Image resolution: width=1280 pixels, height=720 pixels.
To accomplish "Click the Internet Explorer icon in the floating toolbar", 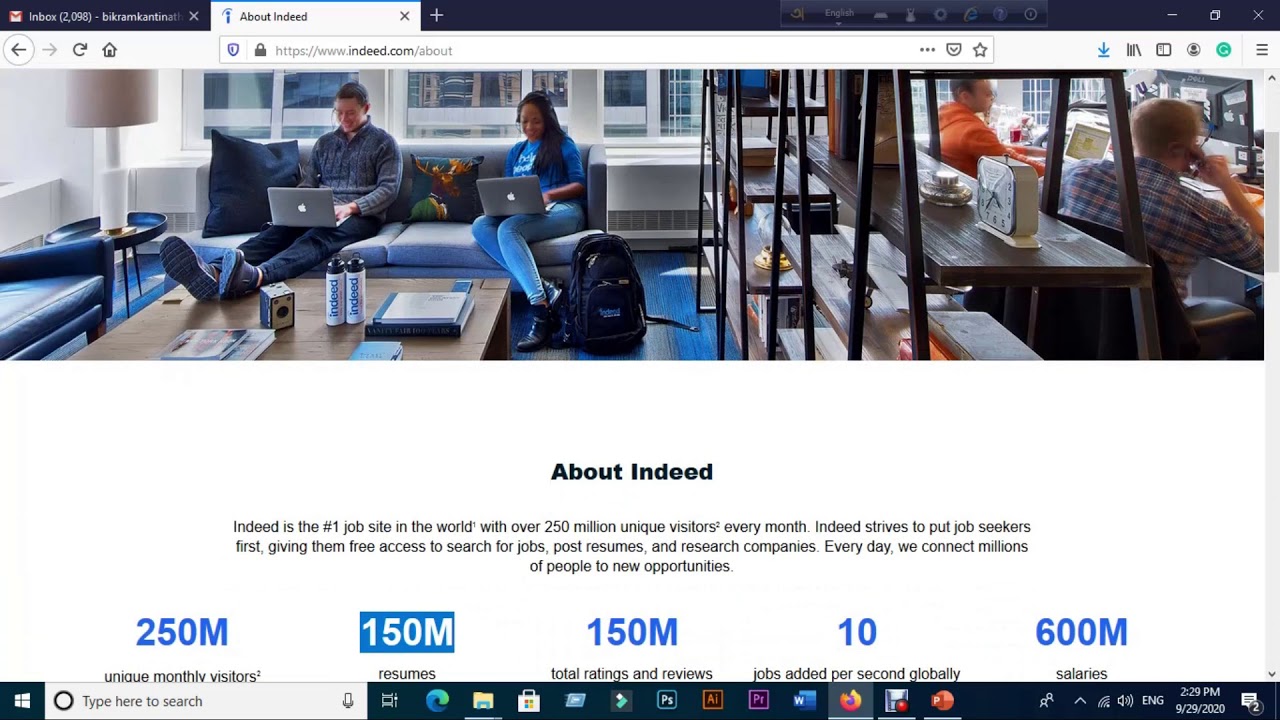I will tap(970, 14).
